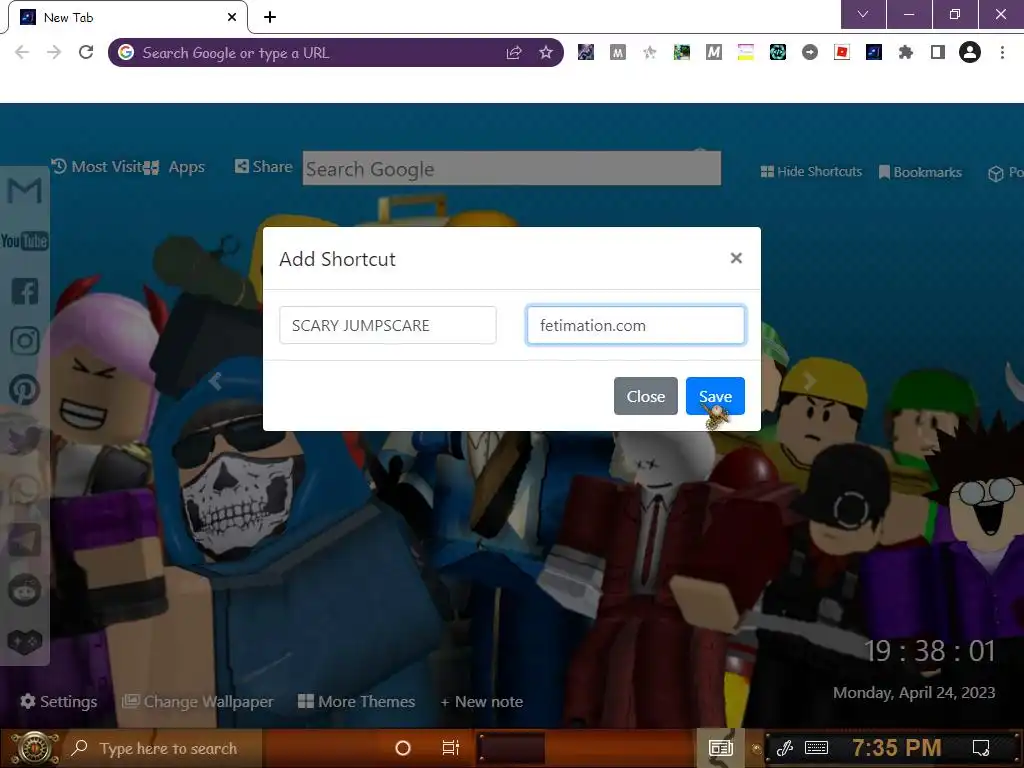1024x768 pixels.
Task: Open the profile avatar menu
Action: pos(970,52)
